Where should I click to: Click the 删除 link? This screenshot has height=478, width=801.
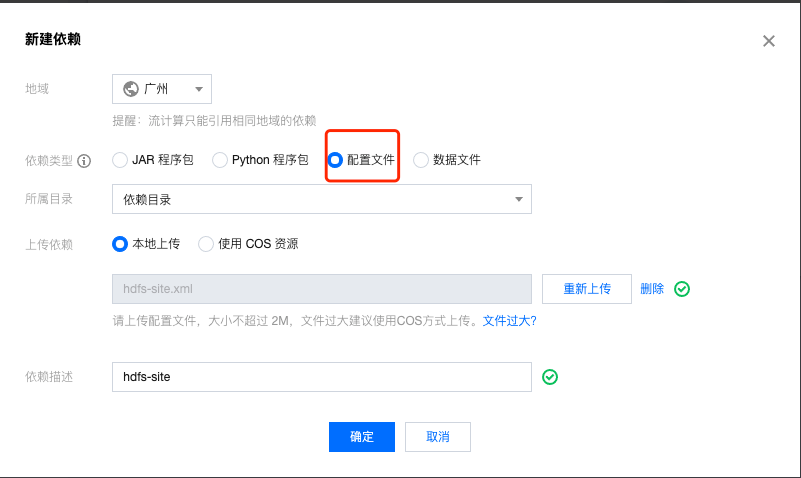(x=652, y=289)
